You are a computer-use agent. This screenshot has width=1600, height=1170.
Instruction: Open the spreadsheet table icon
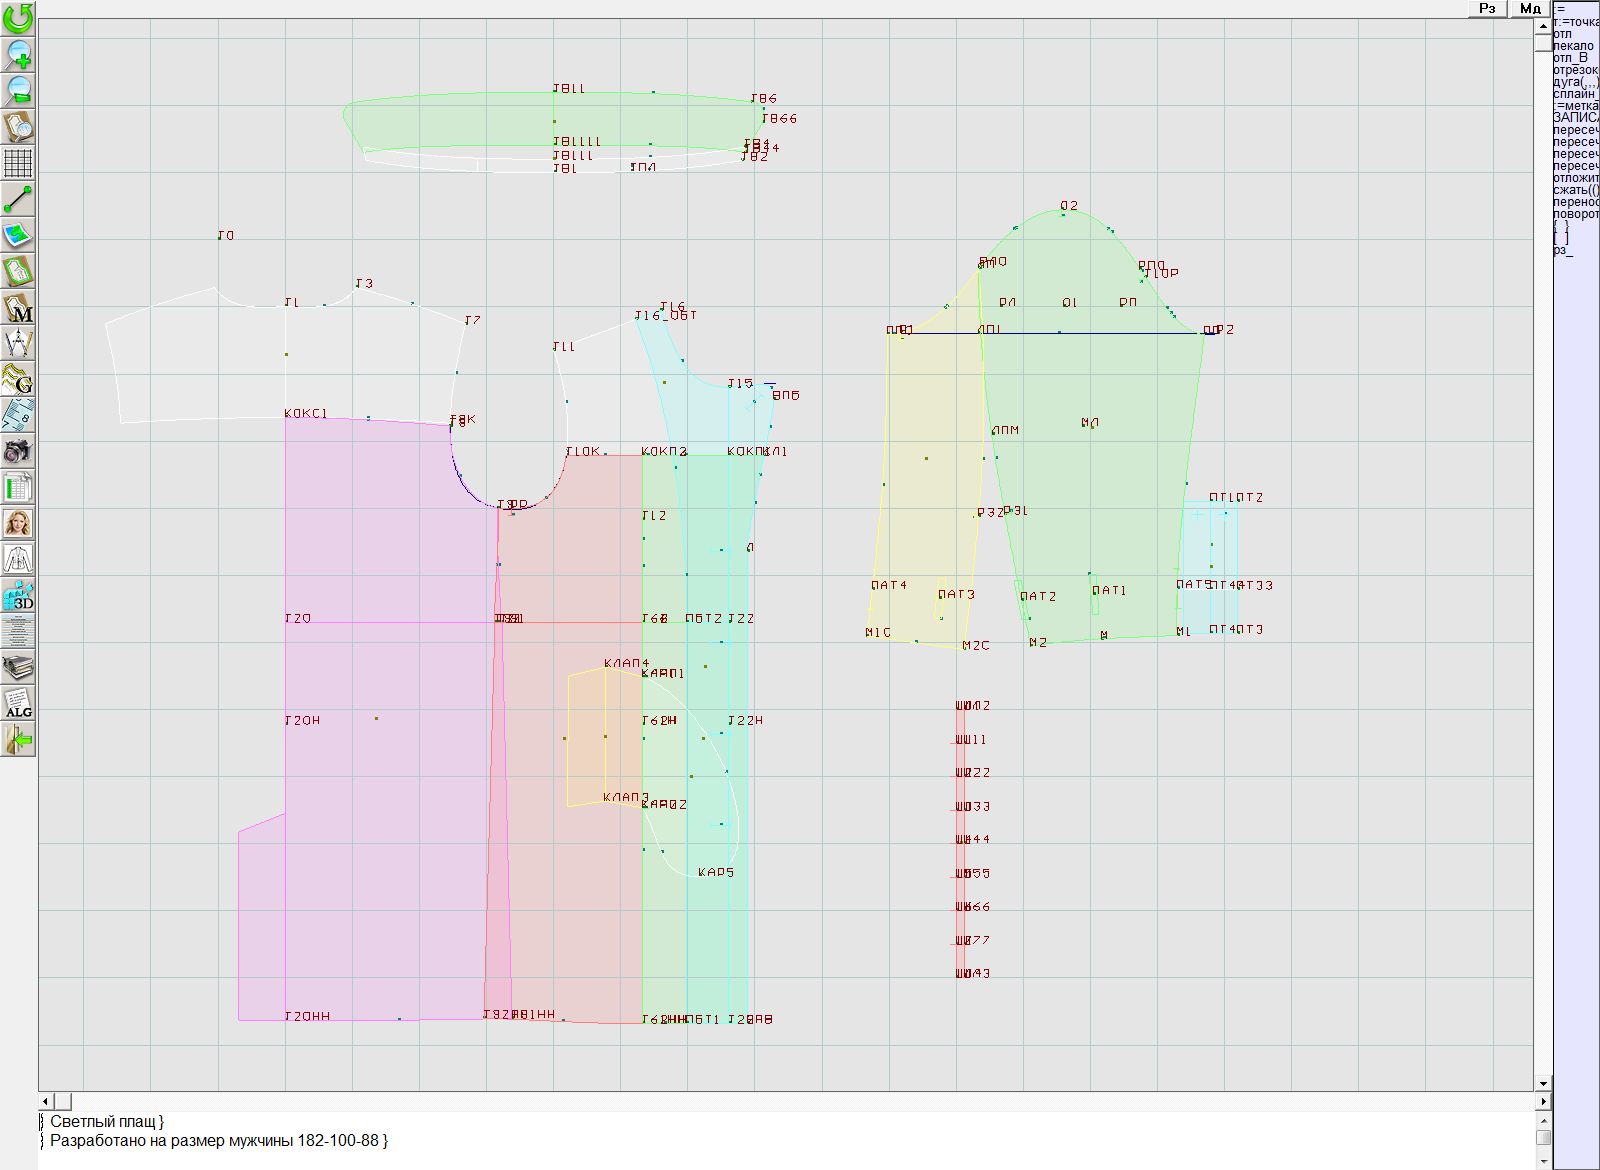click(x=18, y=487)
